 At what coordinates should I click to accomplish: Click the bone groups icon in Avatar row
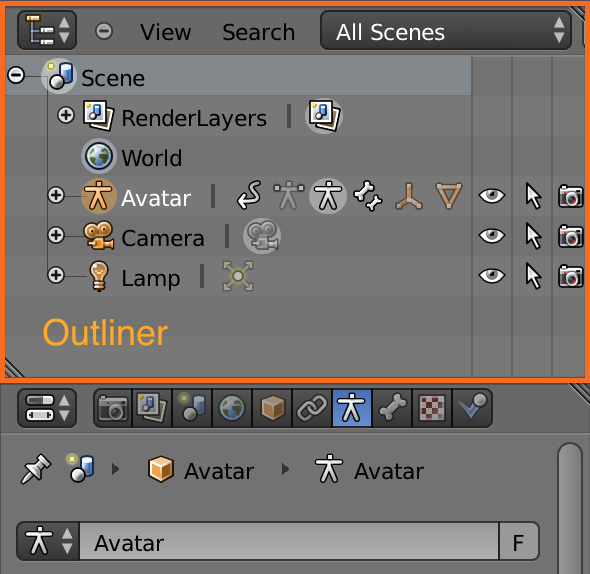368,196
